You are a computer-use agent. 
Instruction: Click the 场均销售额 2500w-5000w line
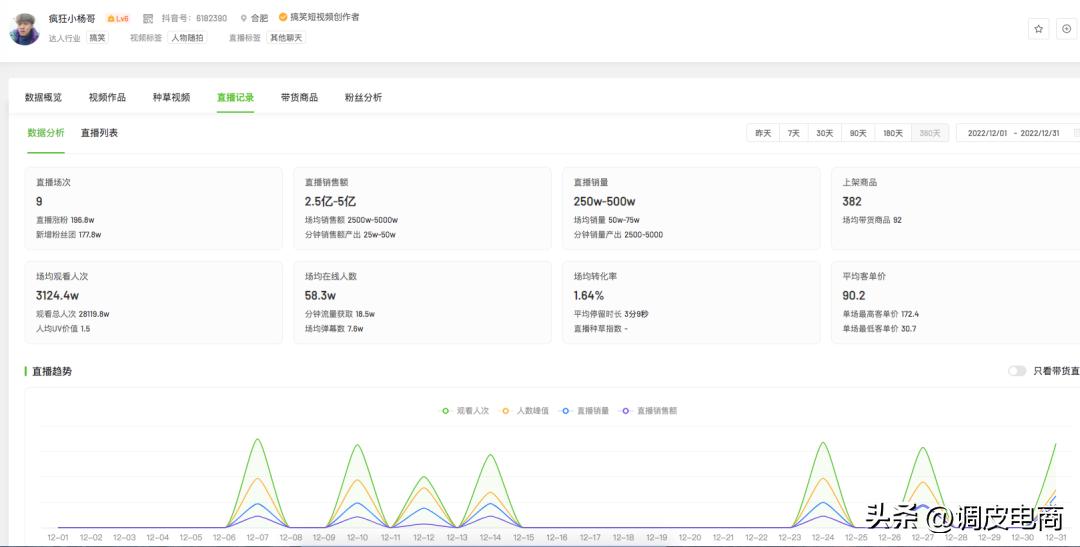(351, 220)
